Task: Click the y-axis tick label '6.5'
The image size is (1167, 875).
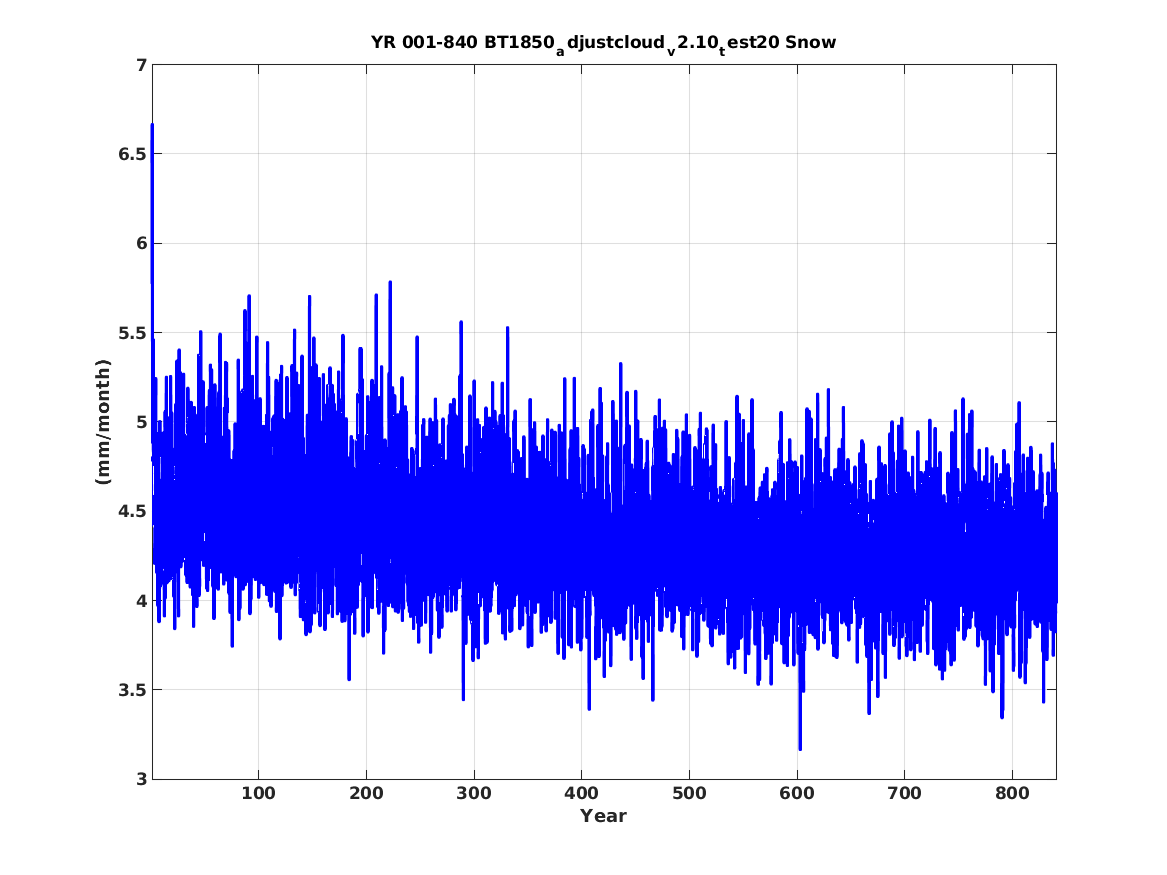Action: 132,155
